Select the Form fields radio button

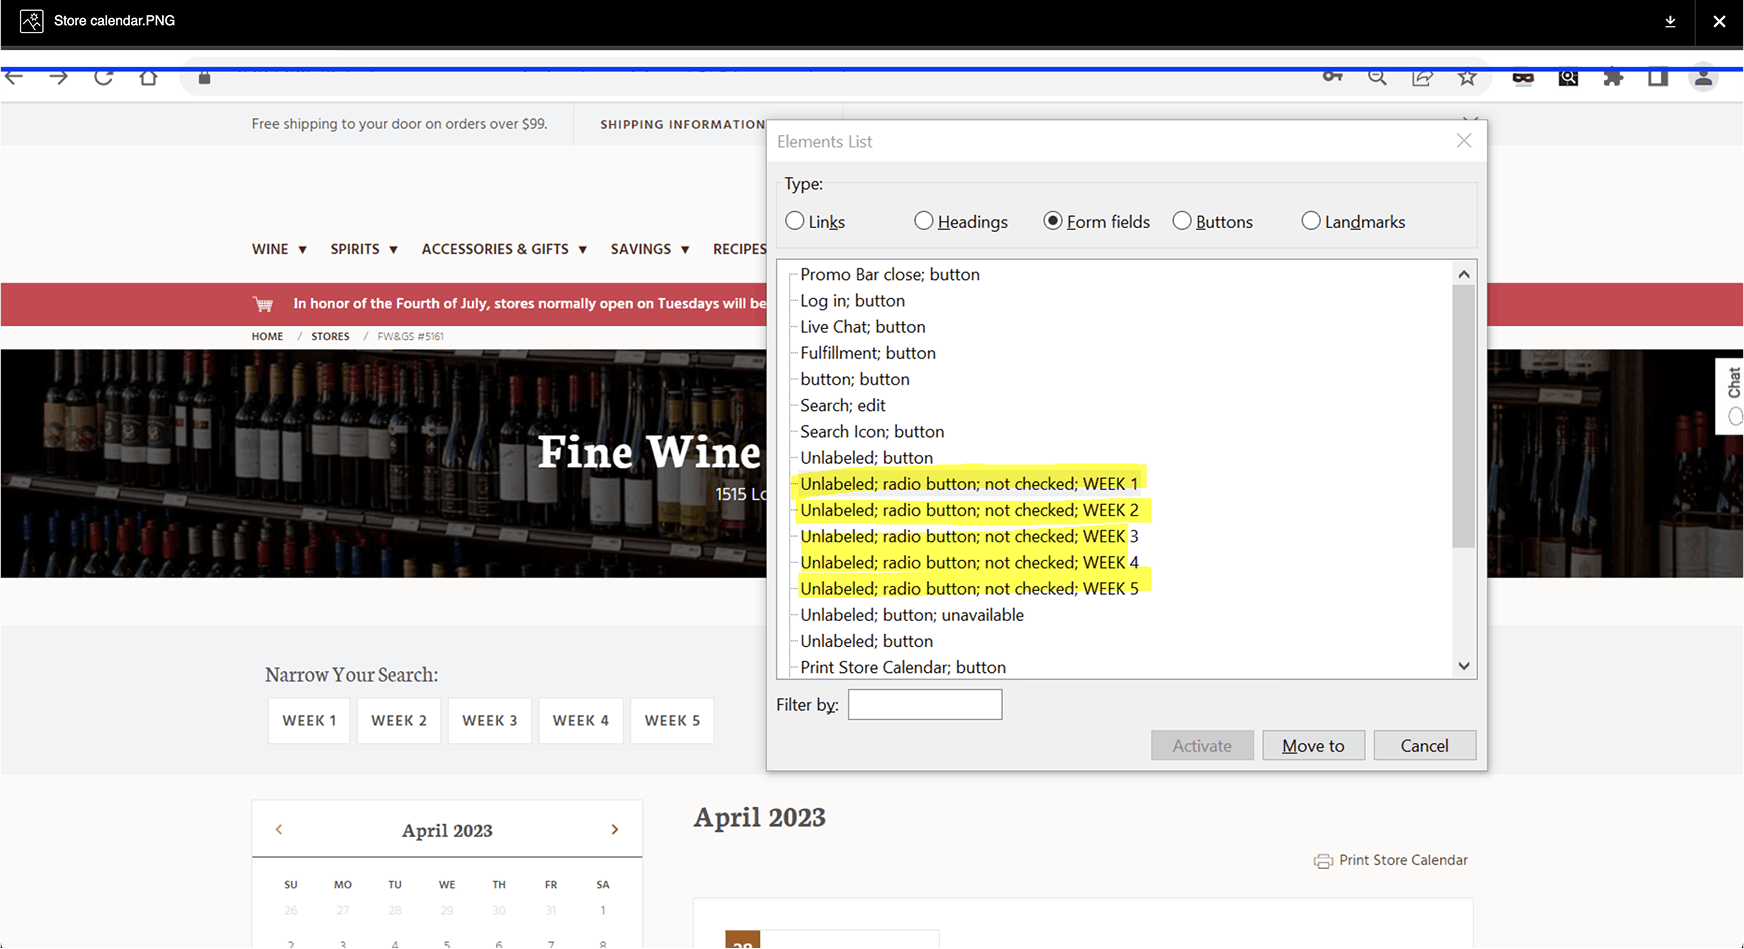coord(1053,220)
